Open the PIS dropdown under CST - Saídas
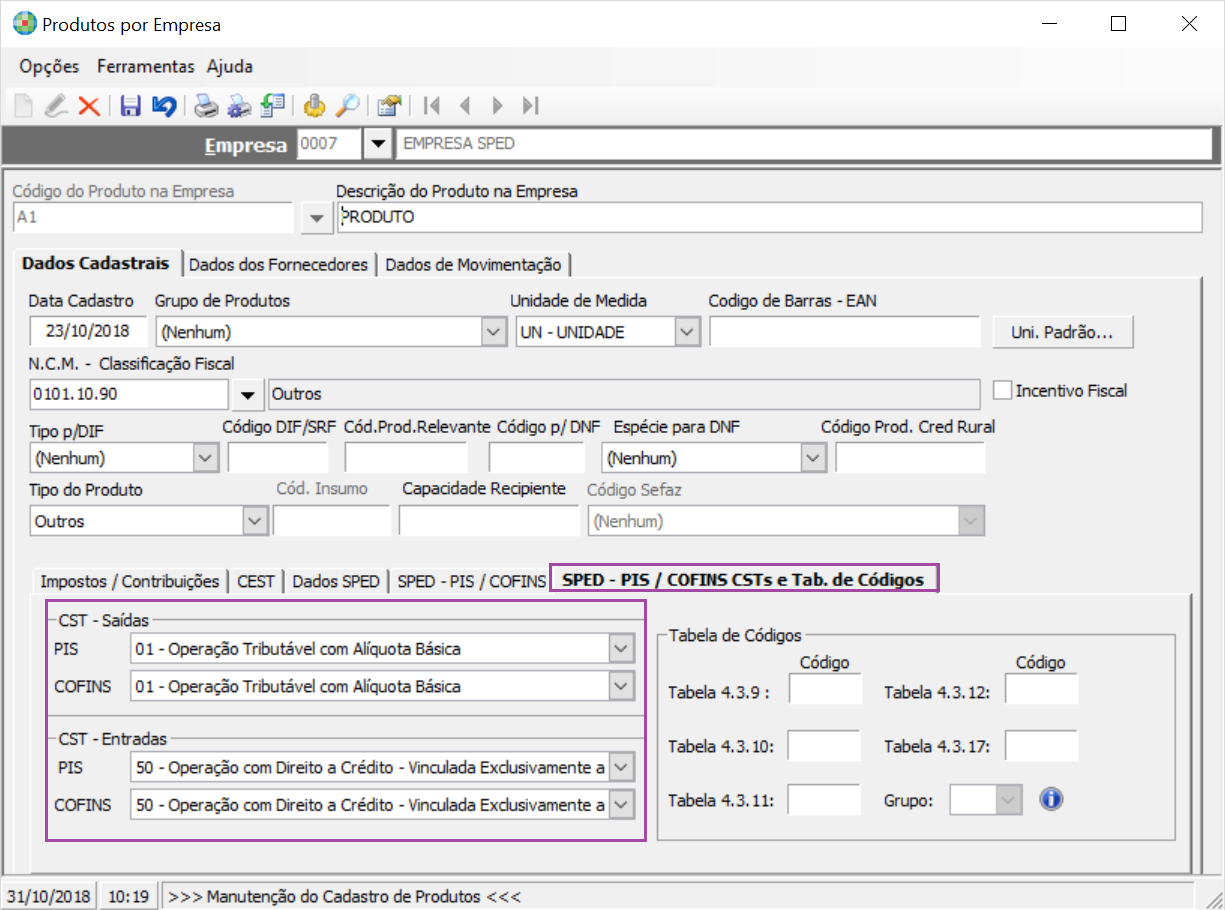 pos(621,650)
